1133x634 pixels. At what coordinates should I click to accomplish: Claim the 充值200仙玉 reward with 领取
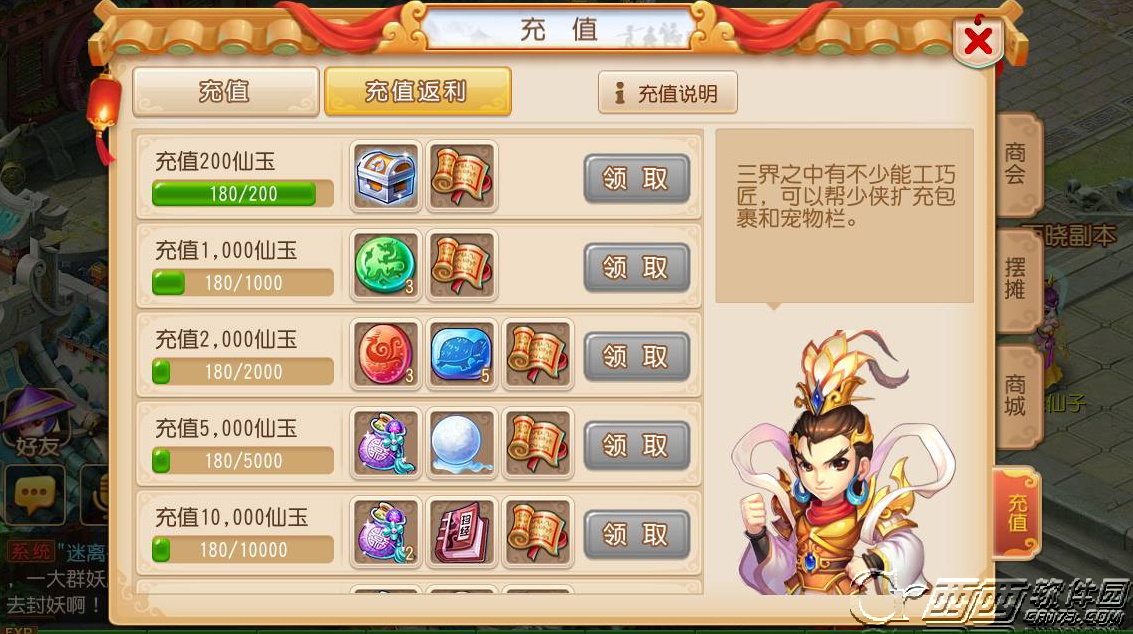(637, 178)
